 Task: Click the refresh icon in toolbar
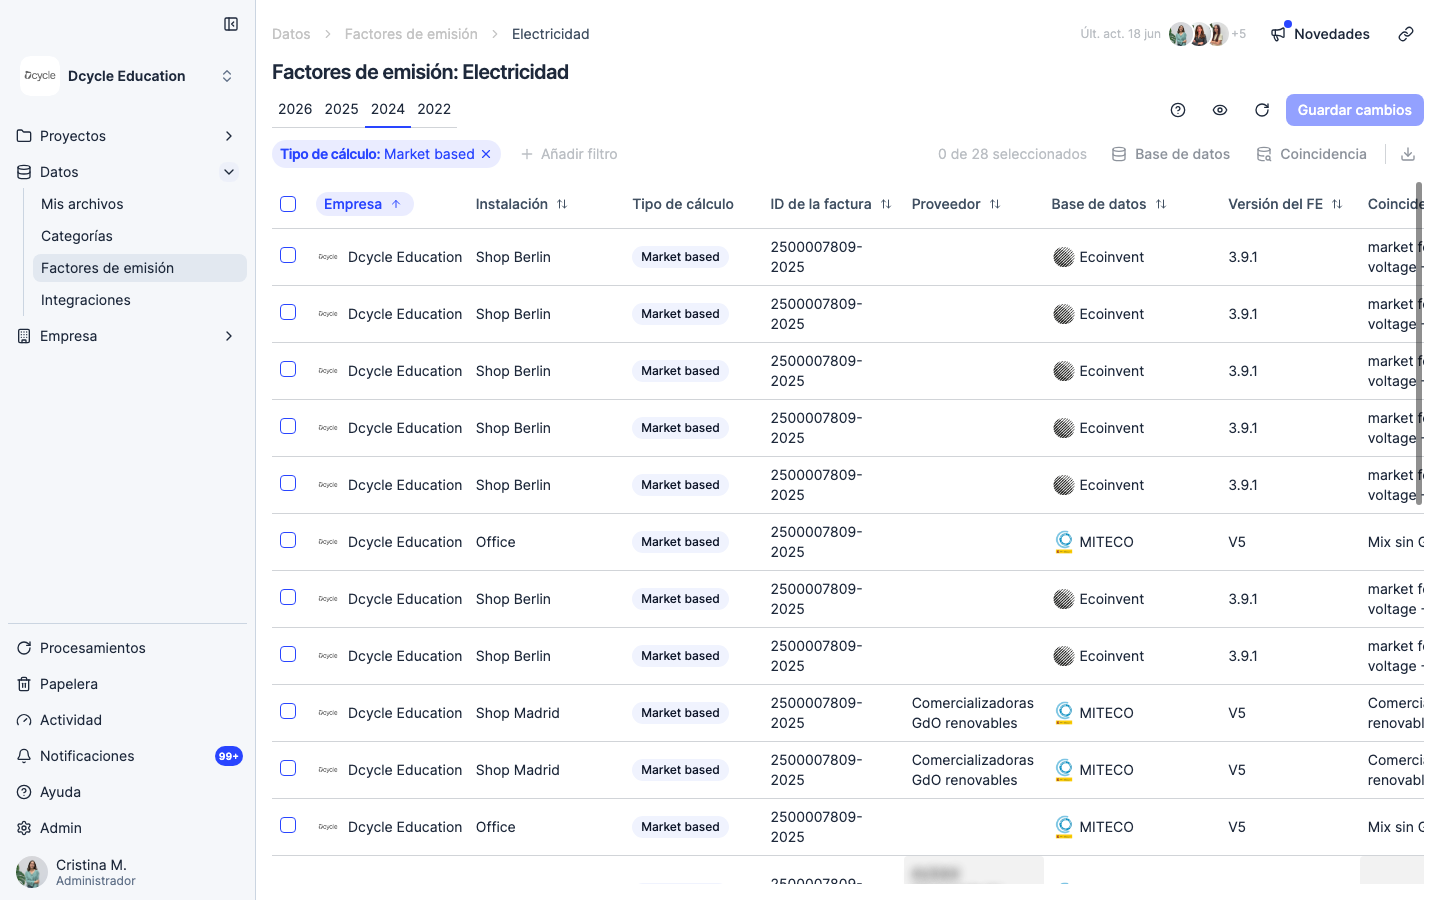1262,110
